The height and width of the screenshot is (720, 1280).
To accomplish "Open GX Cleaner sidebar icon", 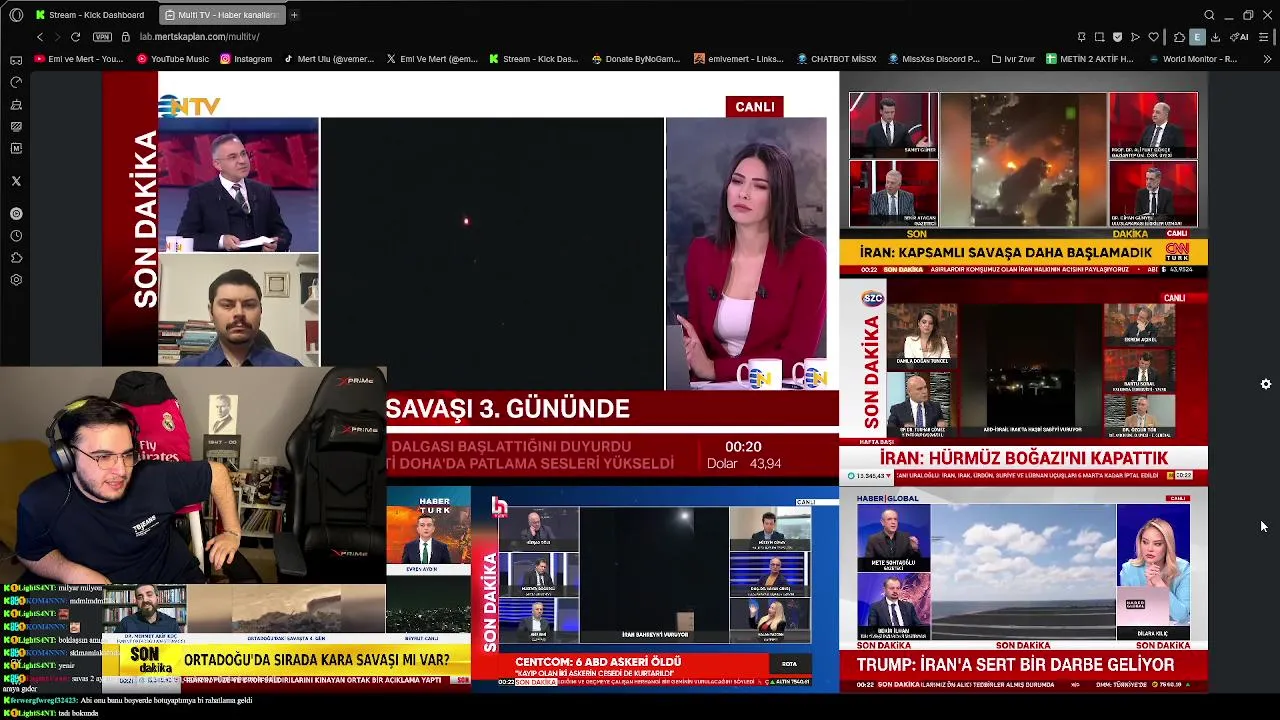I will pos(16,104).
